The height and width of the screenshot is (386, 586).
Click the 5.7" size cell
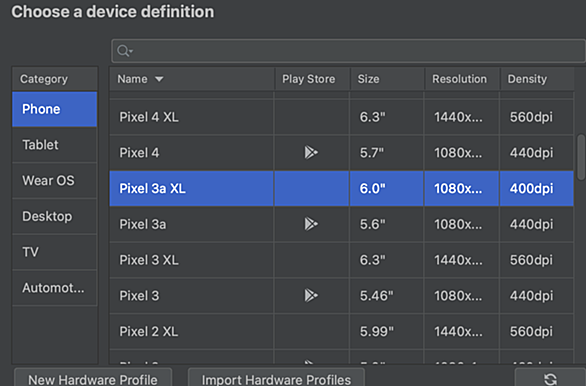tap(386, 153)
